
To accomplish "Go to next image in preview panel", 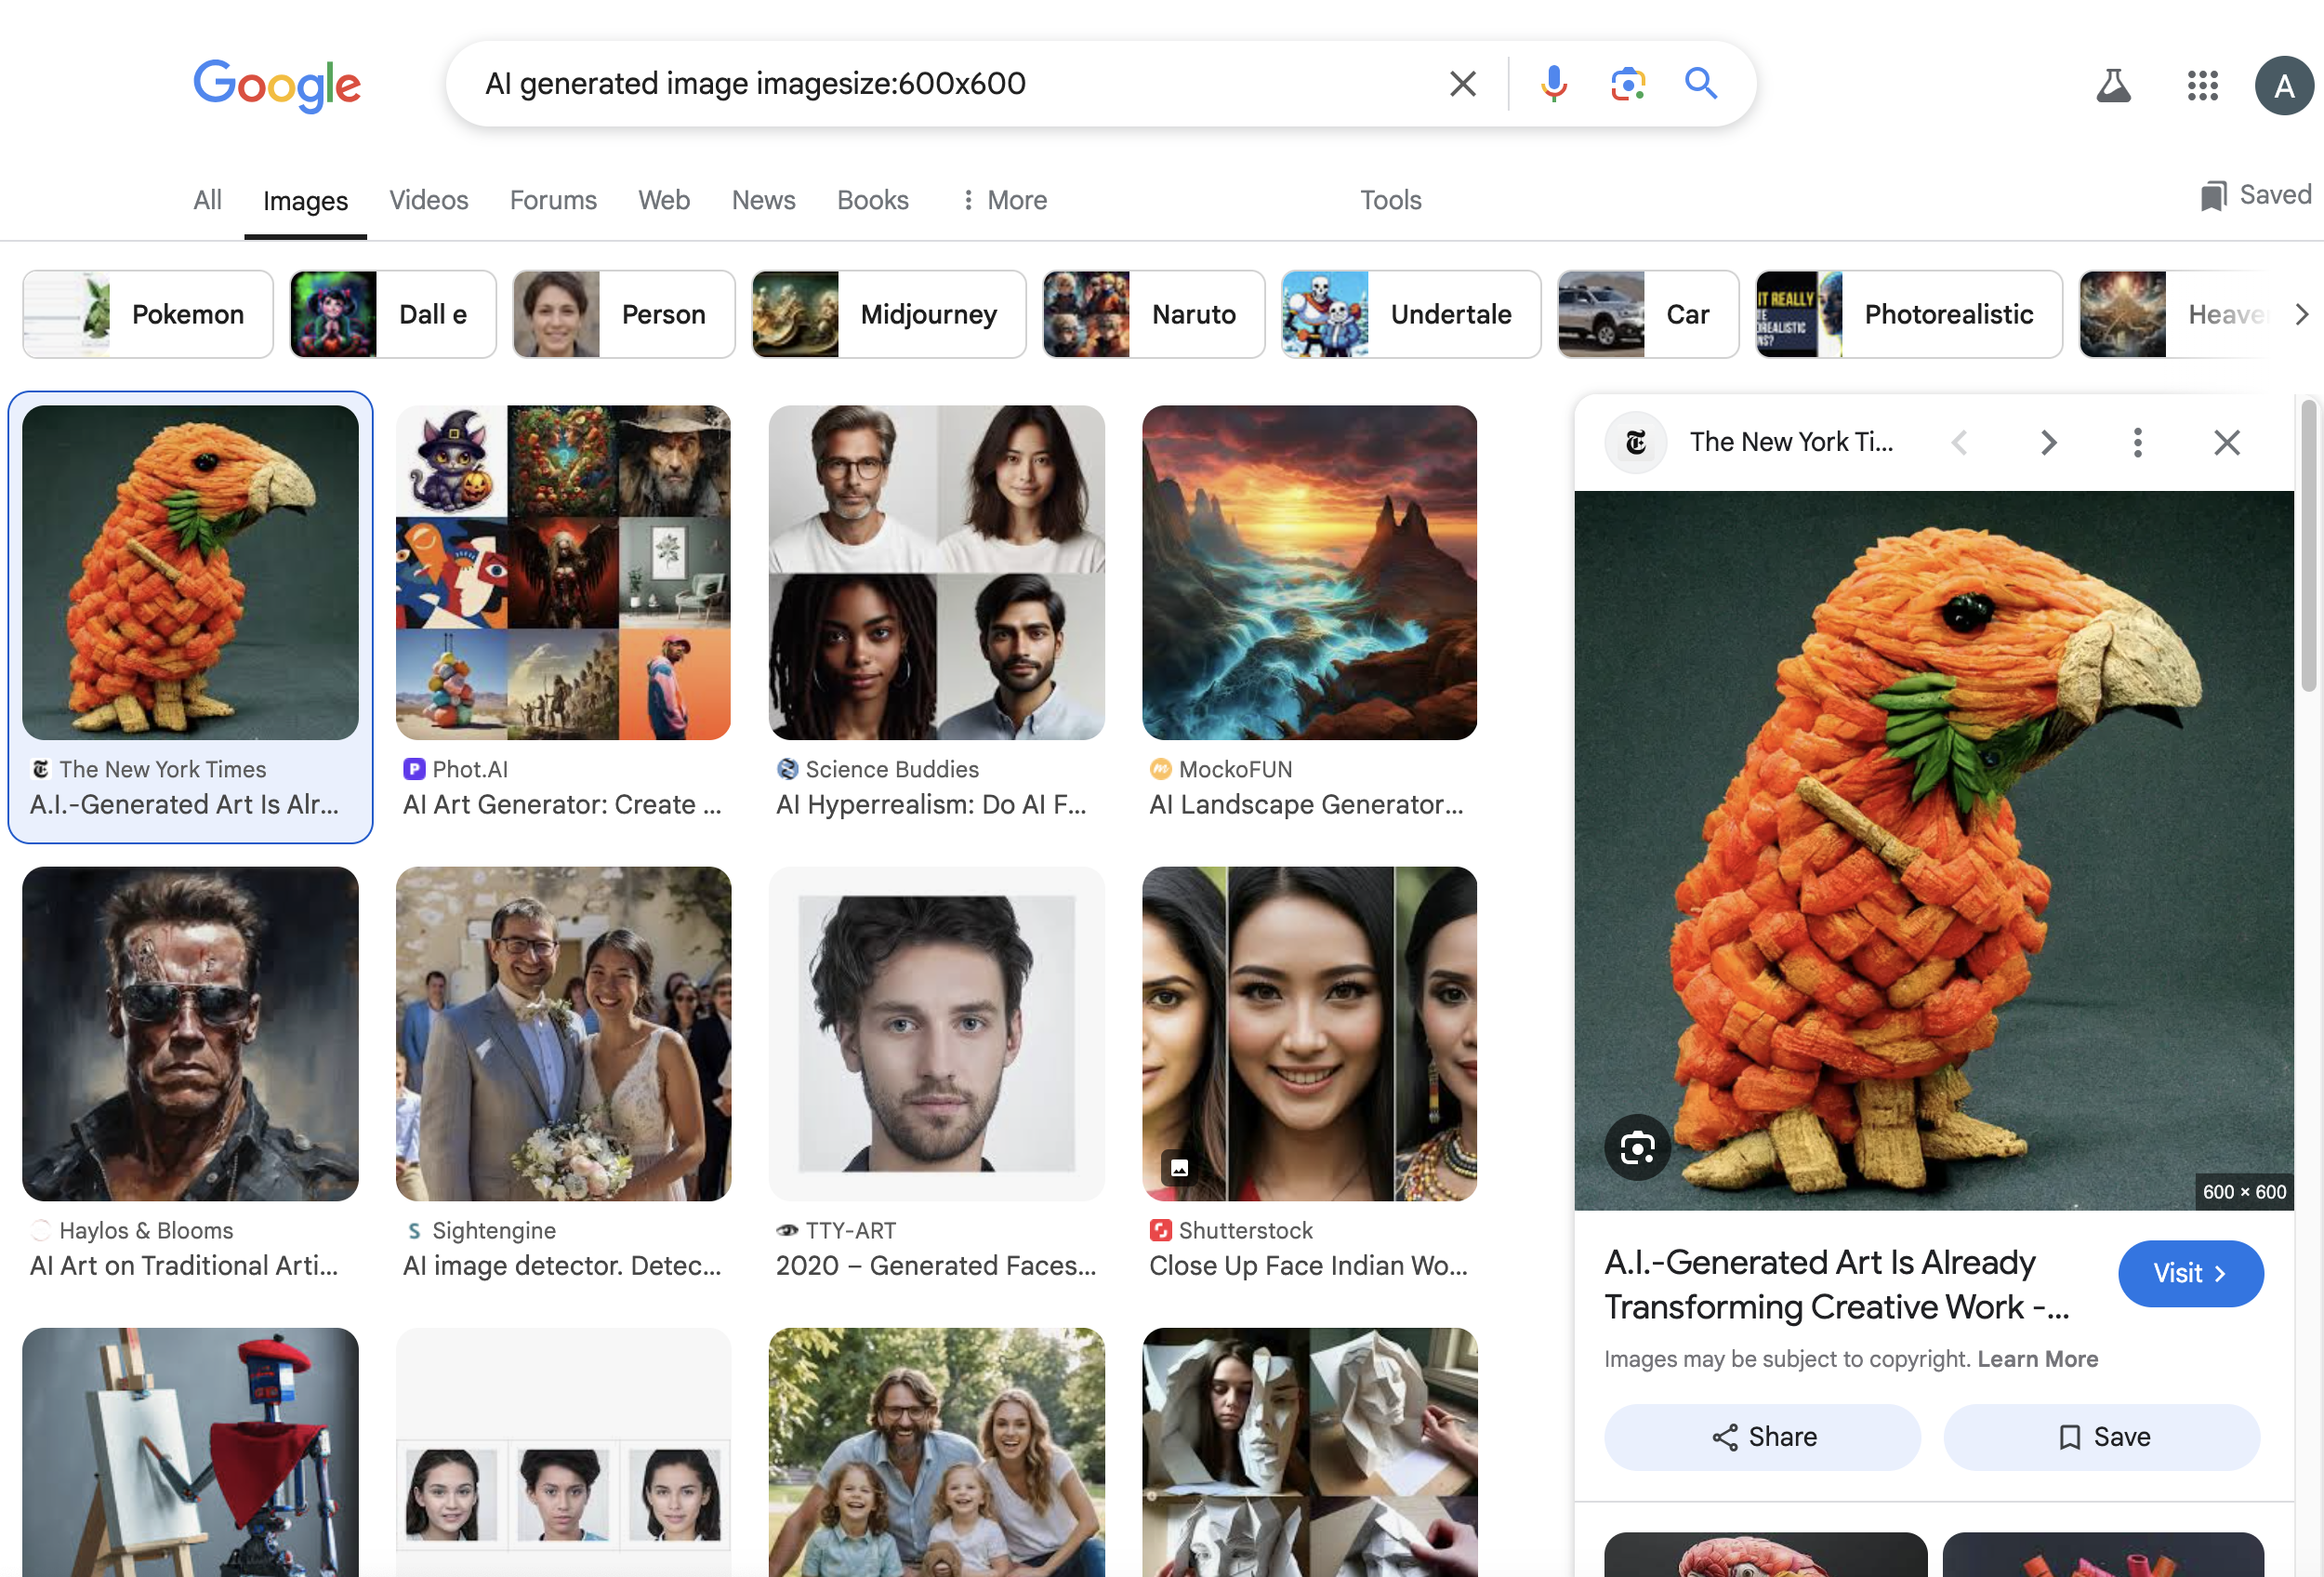I will point(2048,442).
